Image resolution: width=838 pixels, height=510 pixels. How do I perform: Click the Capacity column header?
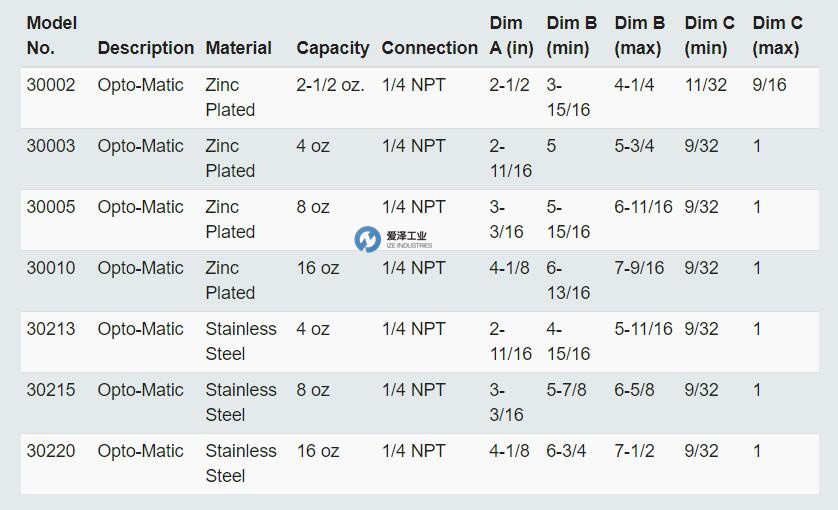pos(333,48)
